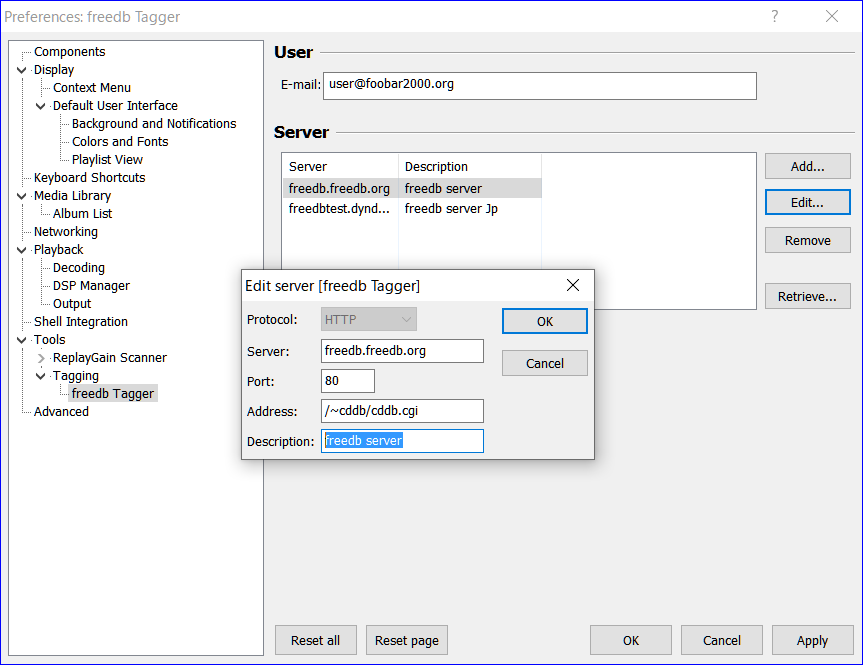Image resolution: width=863 pixels, height=665 pixels.
Task: Open Shell Integration page
Action: tap(81, 321)
